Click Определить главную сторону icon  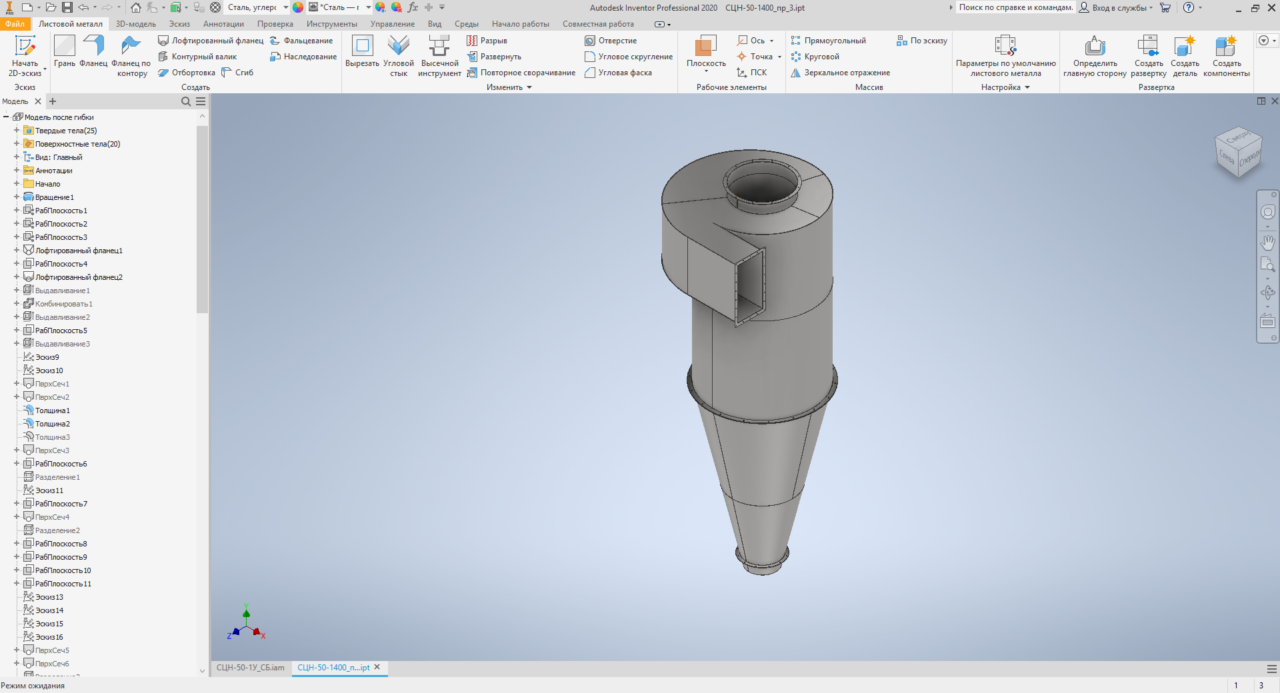1095,54
